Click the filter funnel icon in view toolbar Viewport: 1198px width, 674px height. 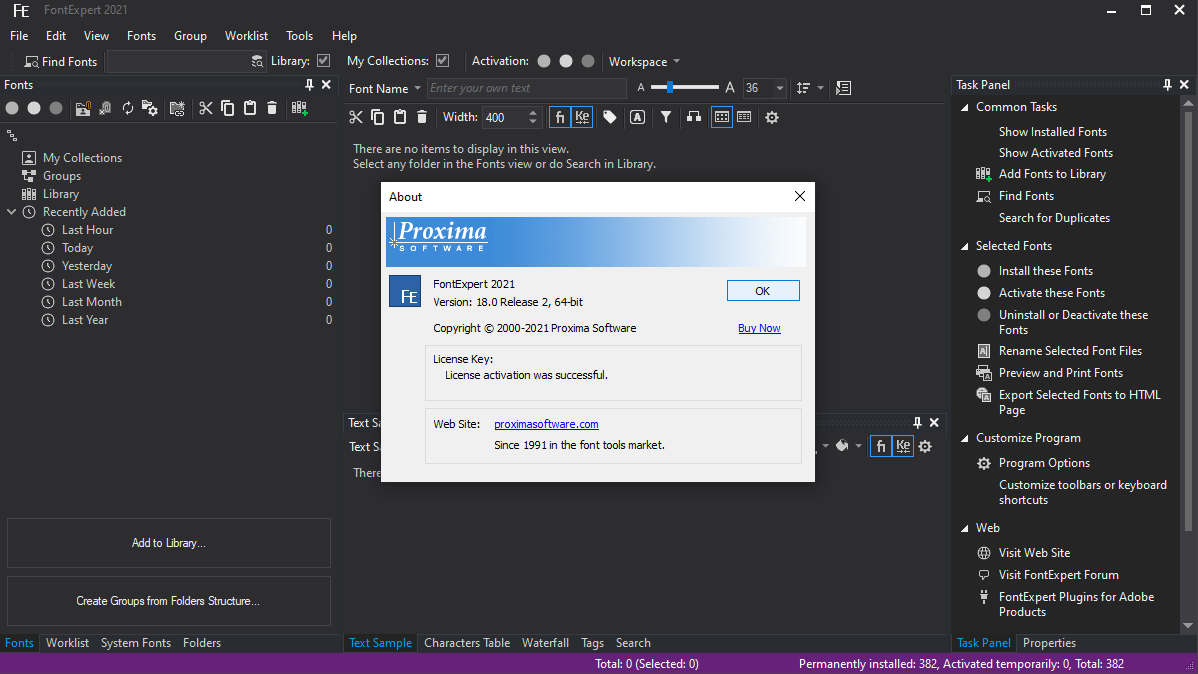pyautogui.click(x=666, y=117)
